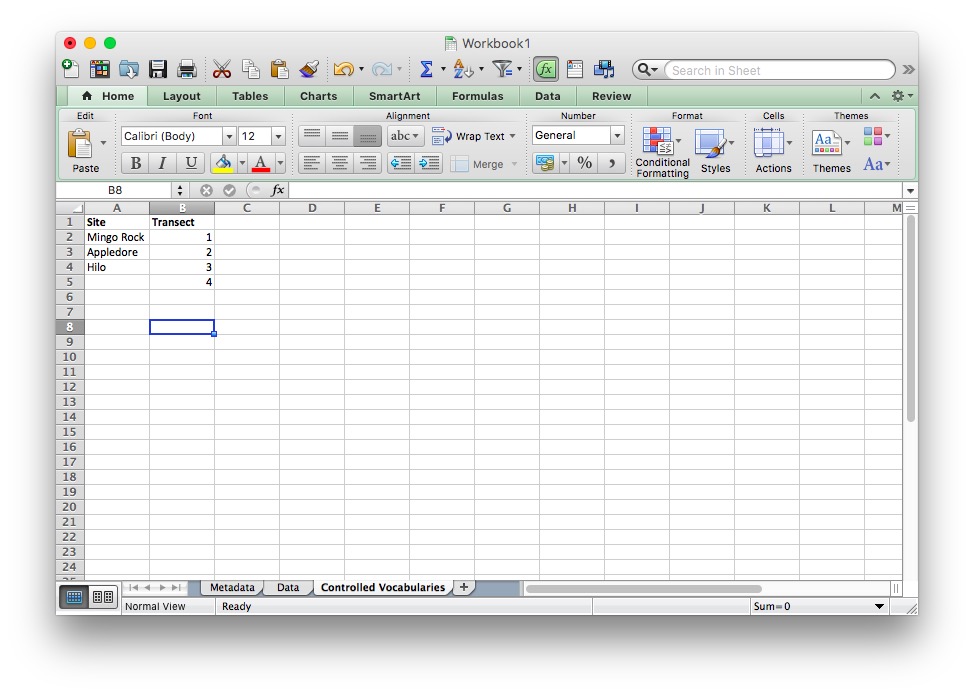Screen dimensions: 974x695
Task: Open the font size dropdown
Action: click(x=278, y=136)
